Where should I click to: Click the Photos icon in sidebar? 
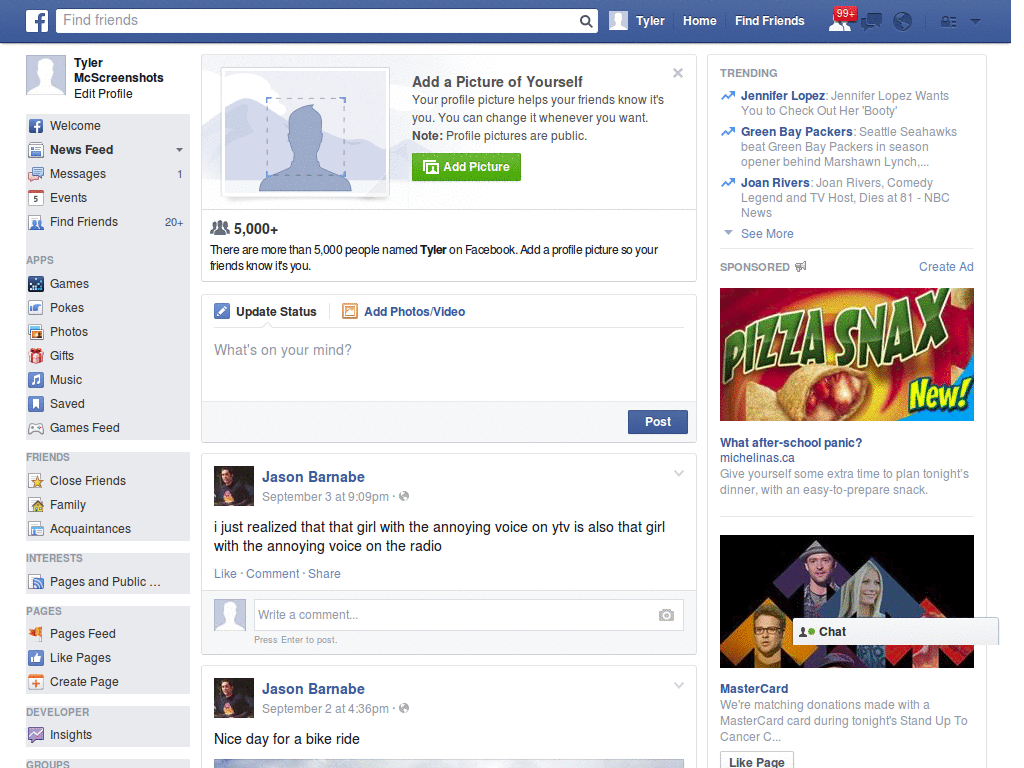(36, 332)
